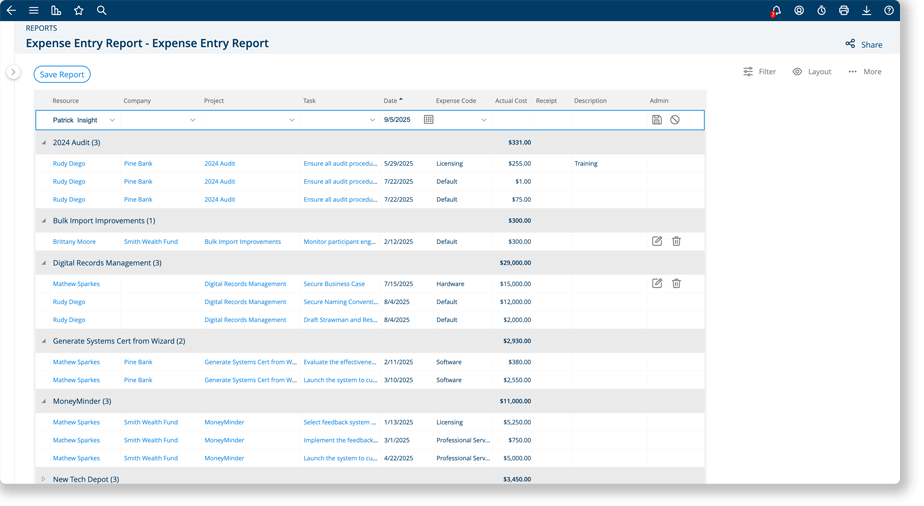Toggle sort on the Date column header
Viewport: 924px width, 506px height.
[x=393, y=100]
